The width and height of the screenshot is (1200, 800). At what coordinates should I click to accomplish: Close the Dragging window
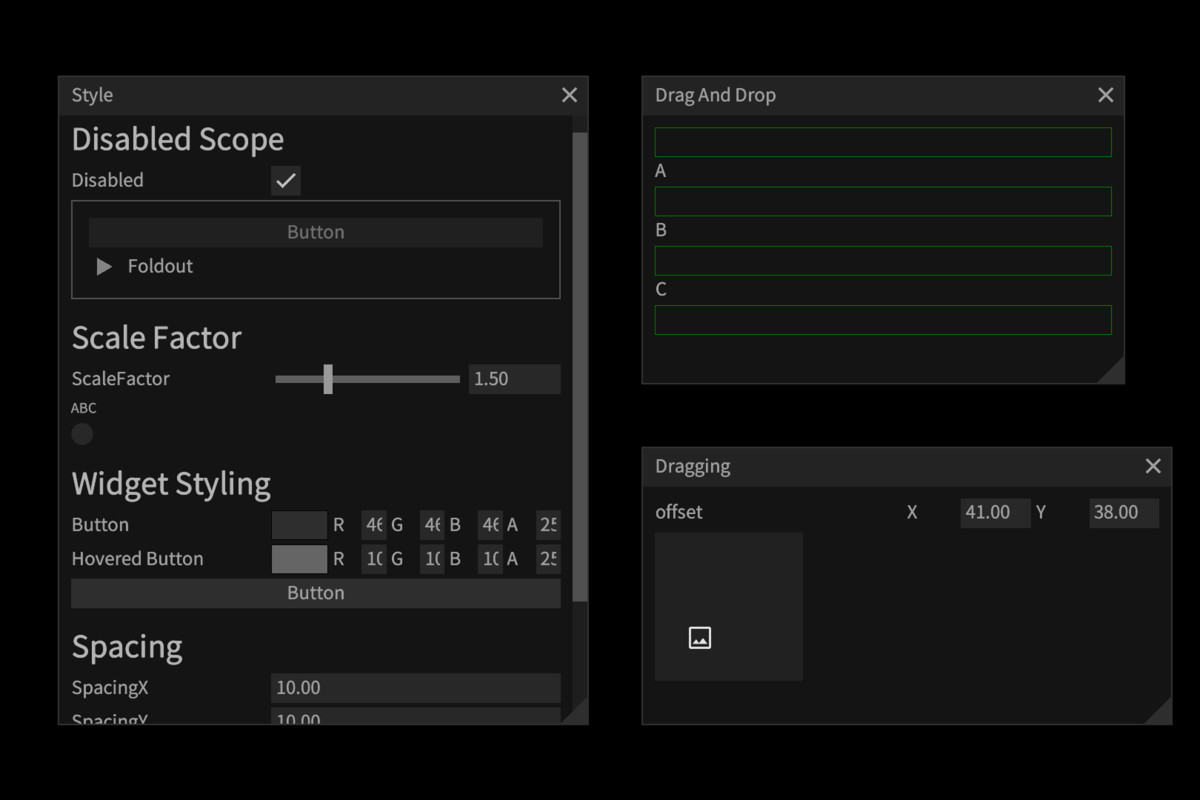pos(1152,466)
